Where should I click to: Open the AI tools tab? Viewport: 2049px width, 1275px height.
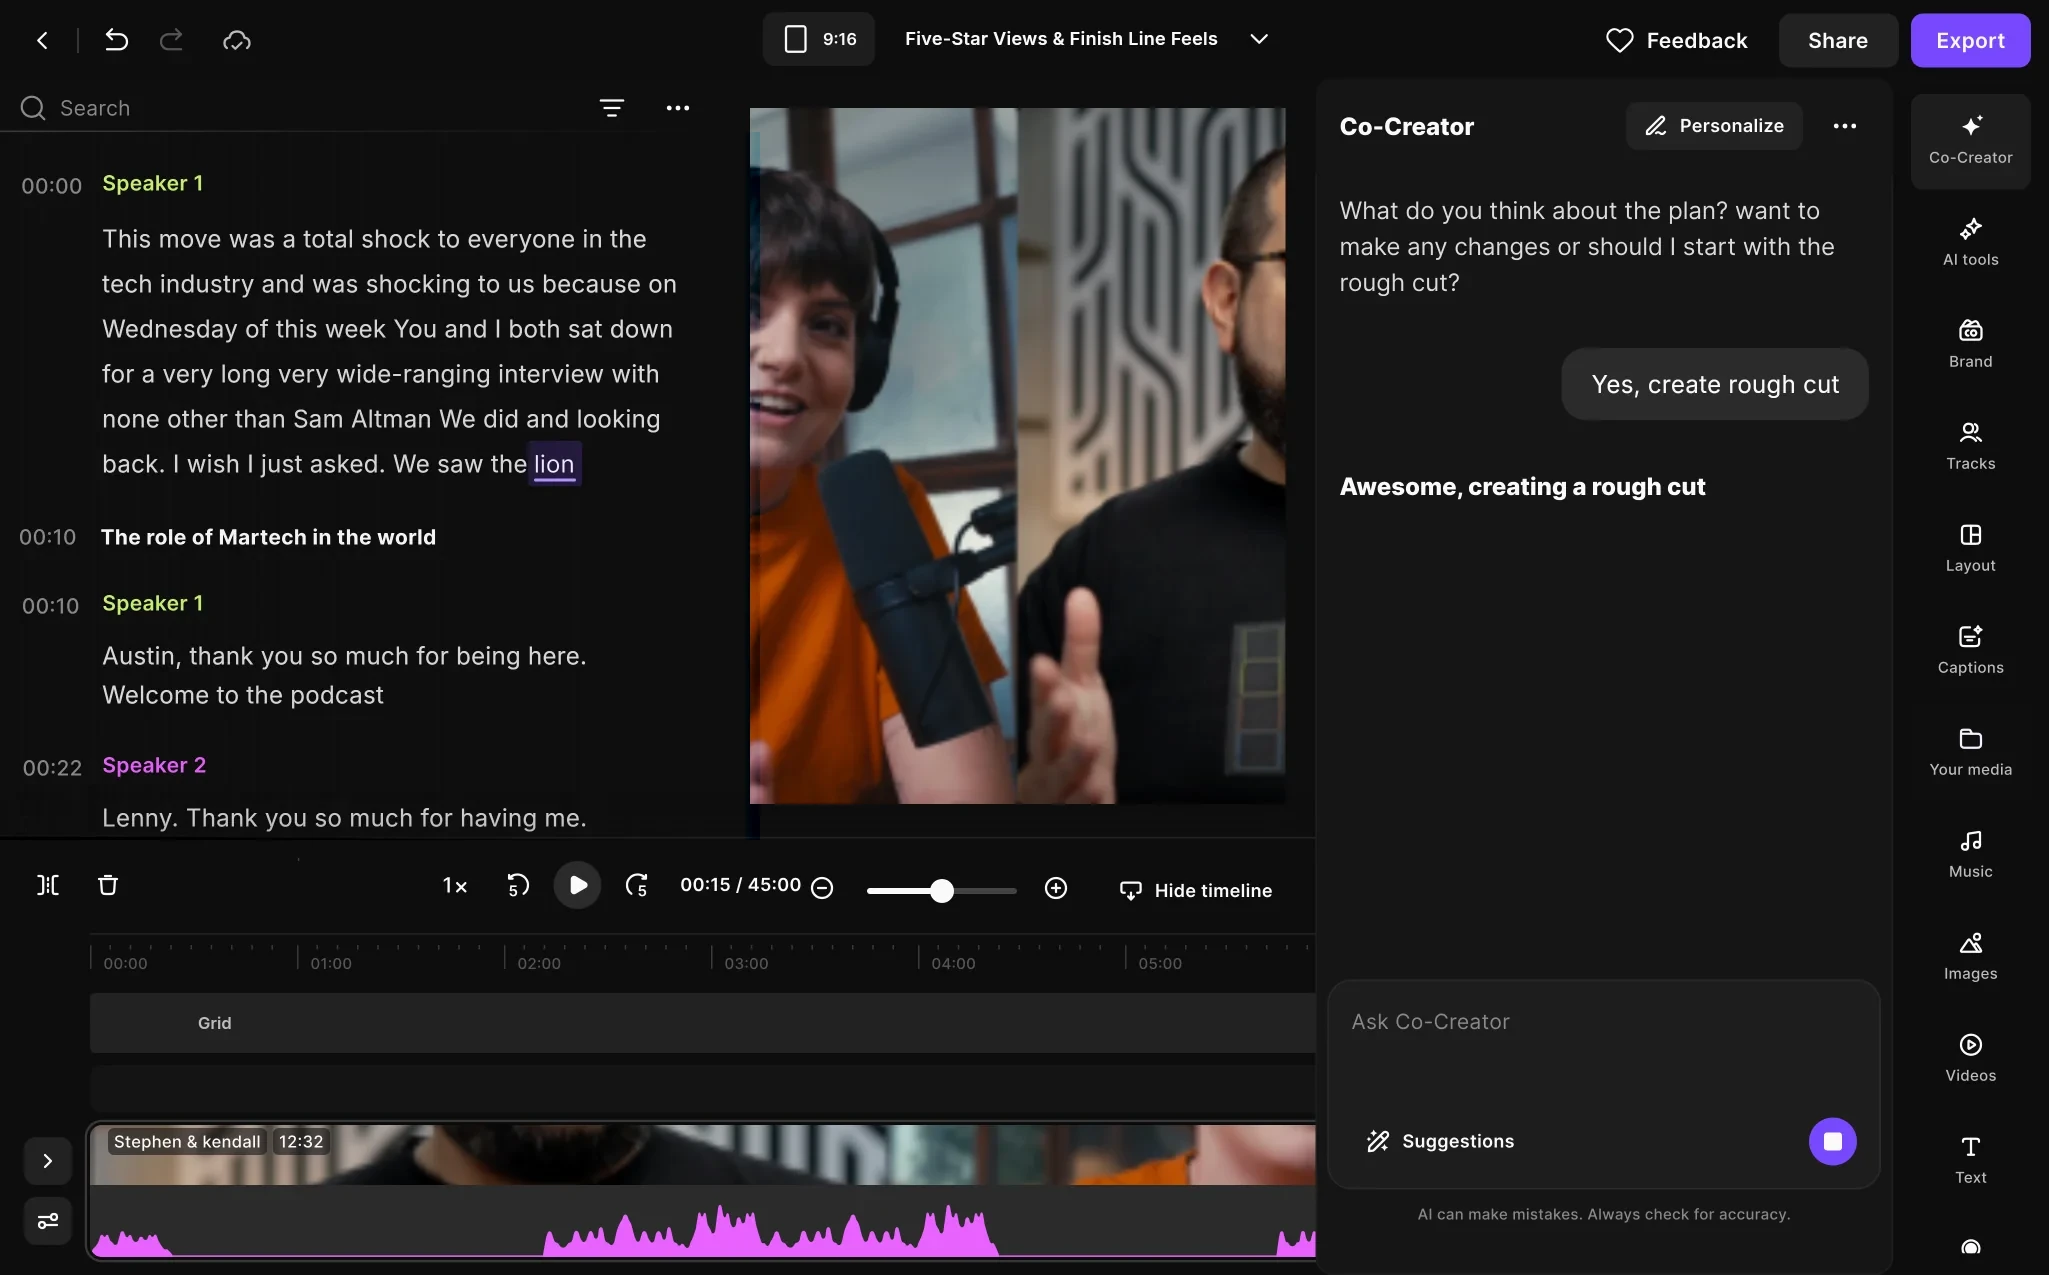click(x=1970, y=243)
